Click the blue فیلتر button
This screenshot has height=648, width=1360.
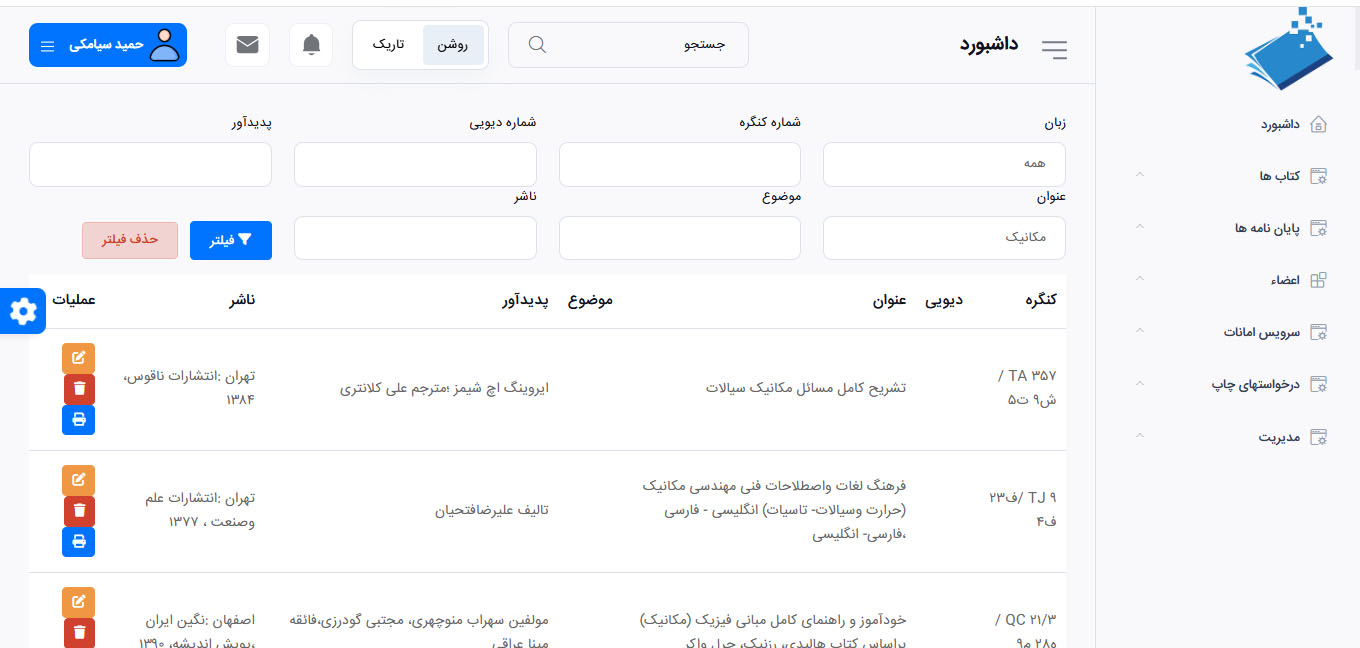[x=230, y=241]
